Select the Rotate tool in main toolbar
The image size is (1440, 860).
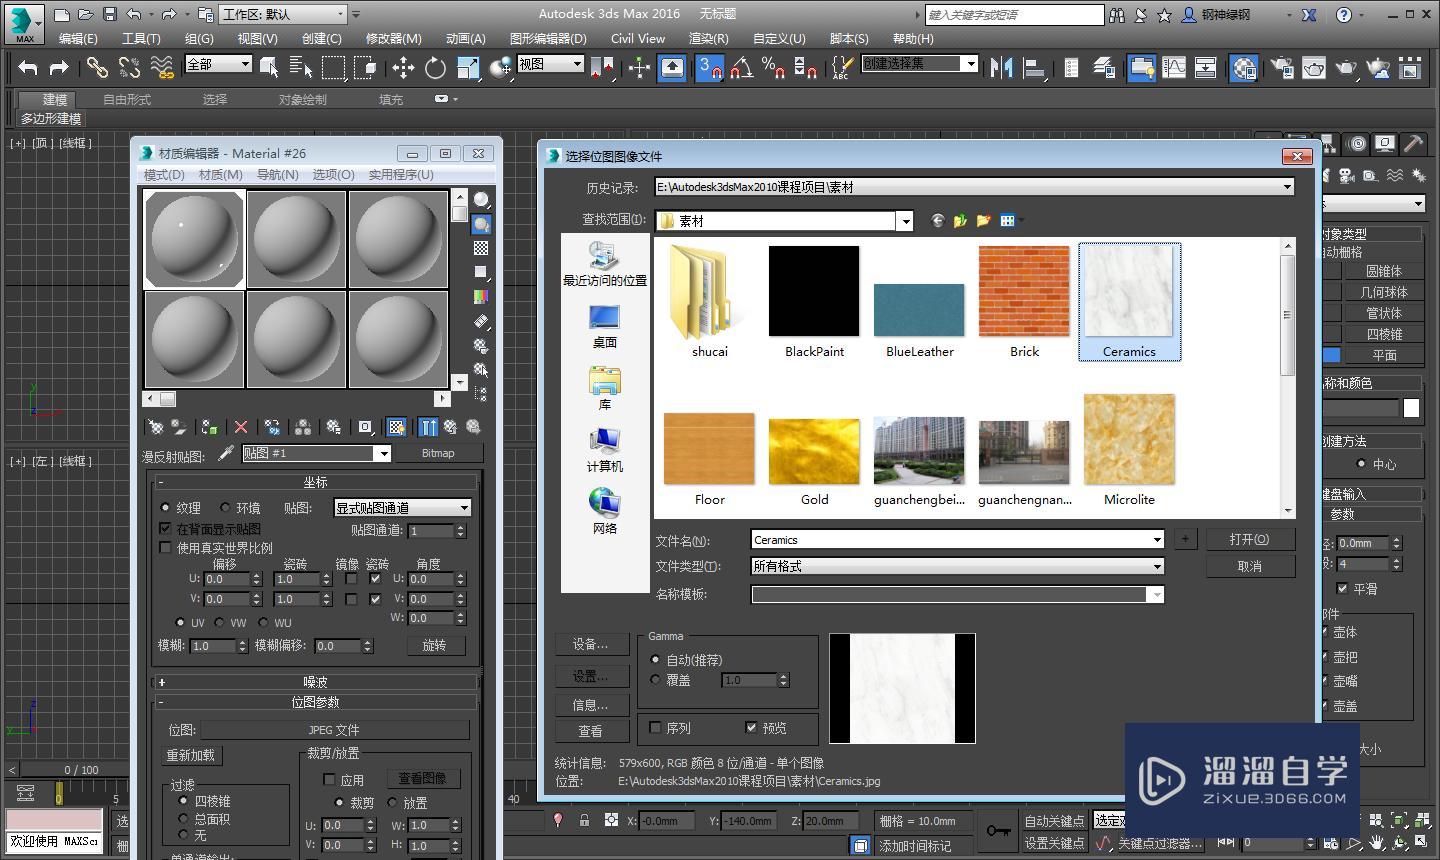(x=435, y=67)
